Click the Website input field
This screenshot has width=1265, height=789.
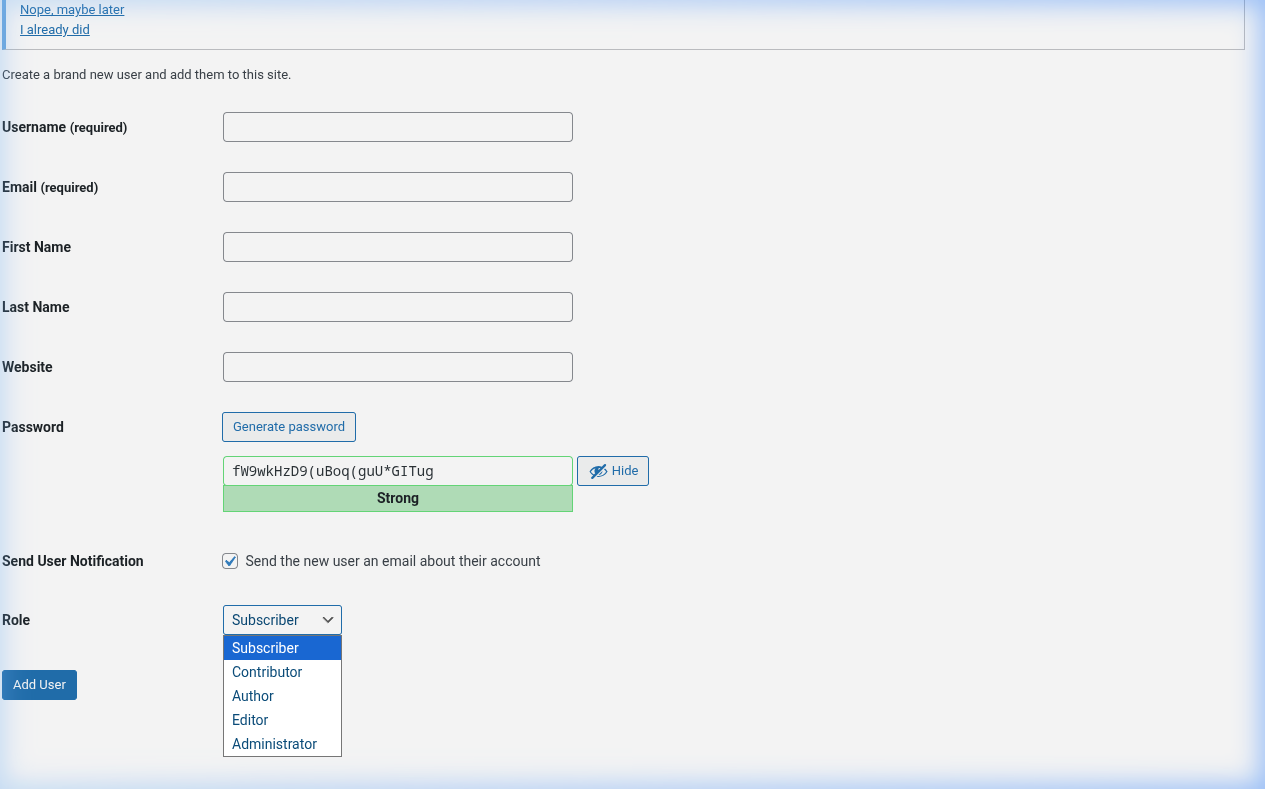tap(397, 366)
